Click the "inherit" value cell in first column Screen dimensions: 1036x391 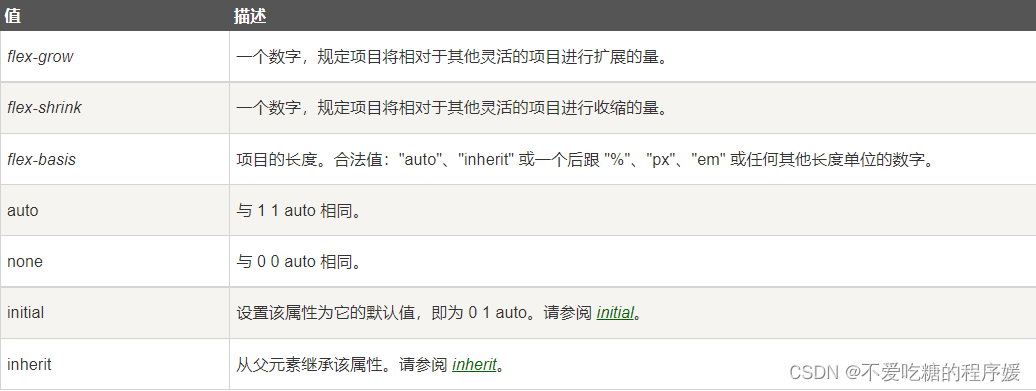coord(115,364)
